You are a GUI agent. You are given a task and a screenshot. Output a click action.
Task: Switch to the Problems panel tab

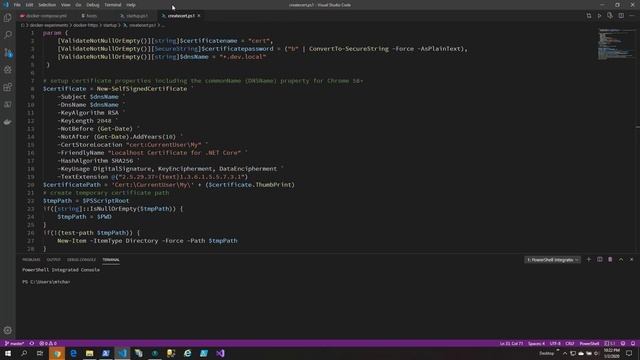tap(31, 260)
